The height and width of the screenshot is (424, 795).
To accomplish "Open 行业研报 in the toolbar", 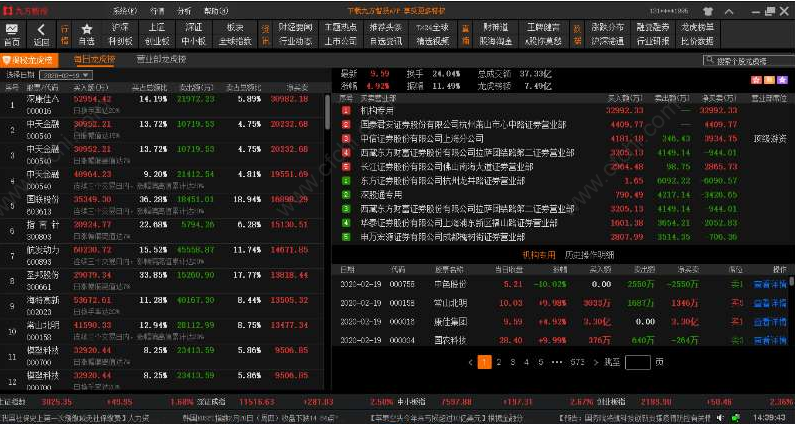I will pos(653,42).
